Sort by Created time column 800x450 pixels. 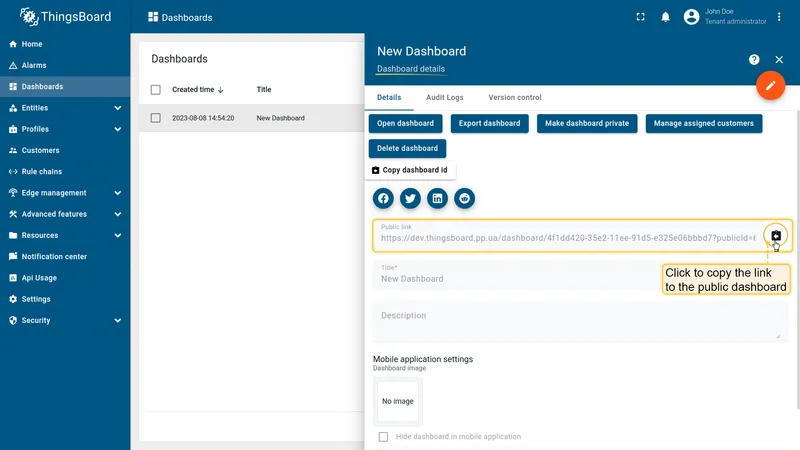point(197,90)
